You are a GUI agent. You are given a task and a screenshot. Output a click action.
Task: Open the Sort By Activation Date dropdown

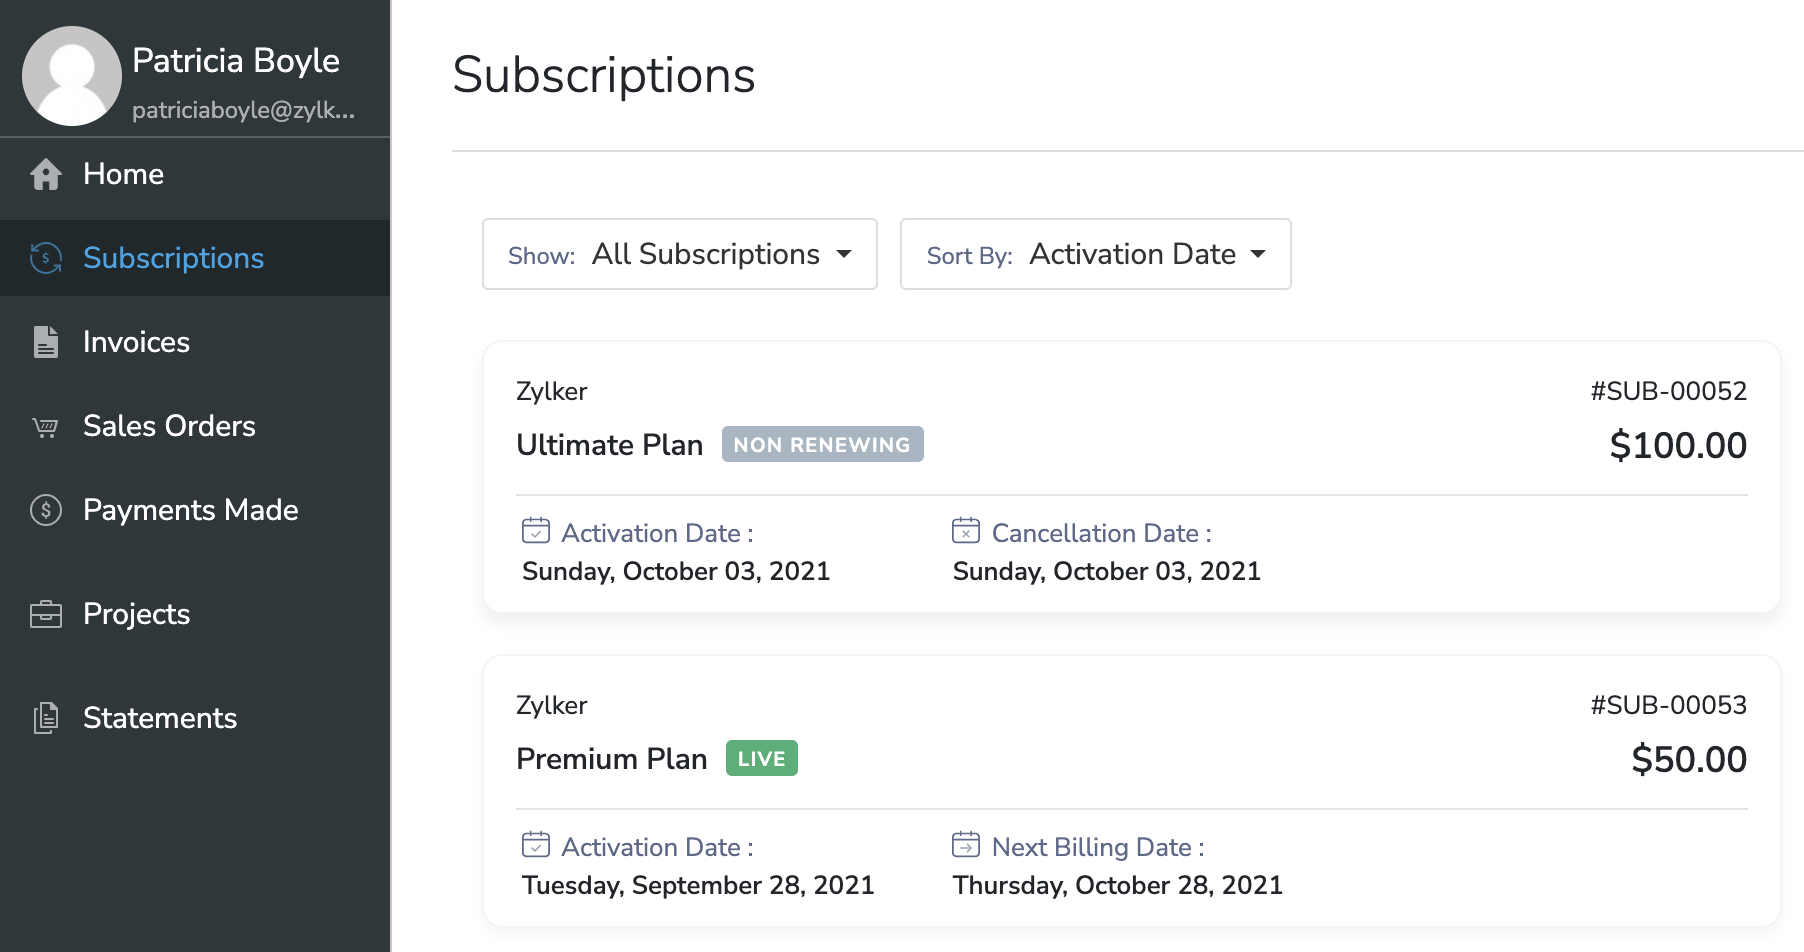(x=1096, y=254)
